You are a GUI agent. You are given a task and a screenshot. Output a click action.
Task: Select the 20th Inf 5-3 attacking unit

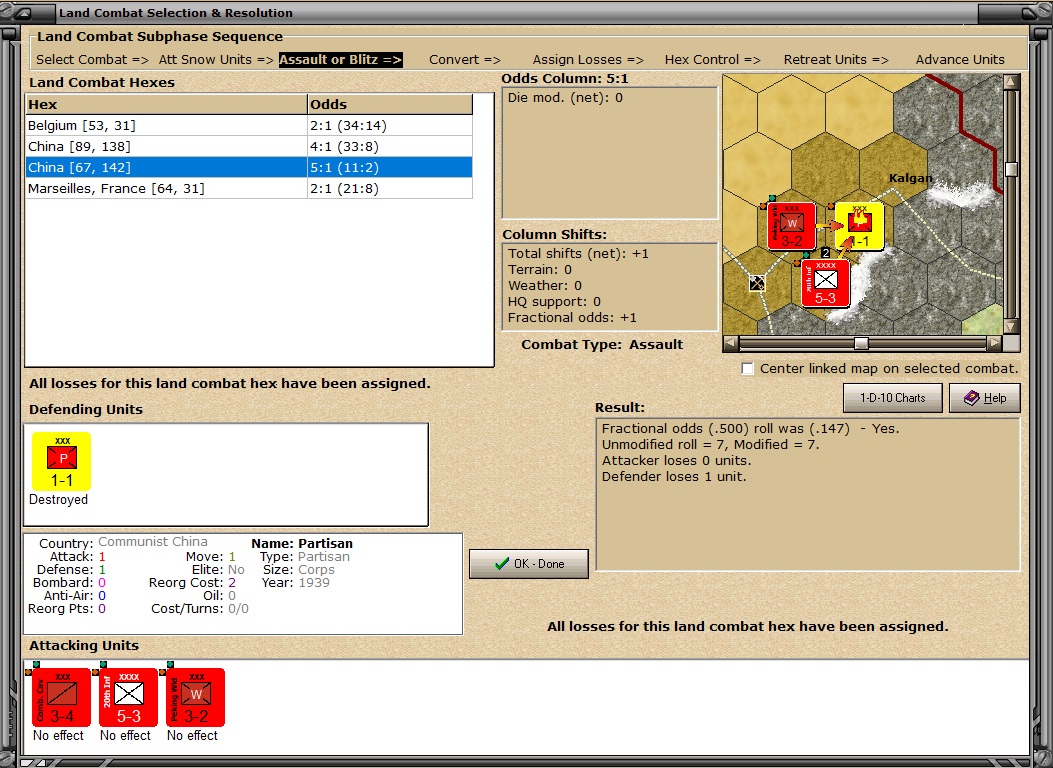(x=128, y=697)
